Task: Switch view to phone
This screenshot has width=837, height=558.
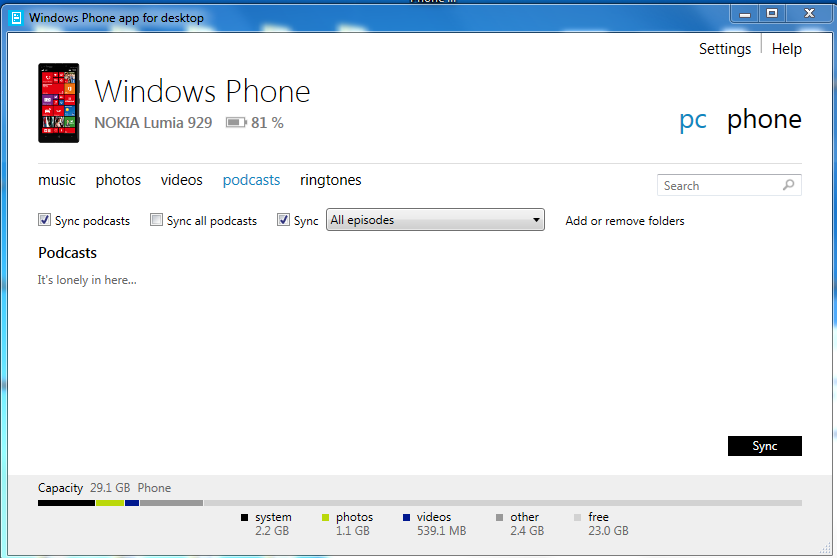Action: coord(764,119)
